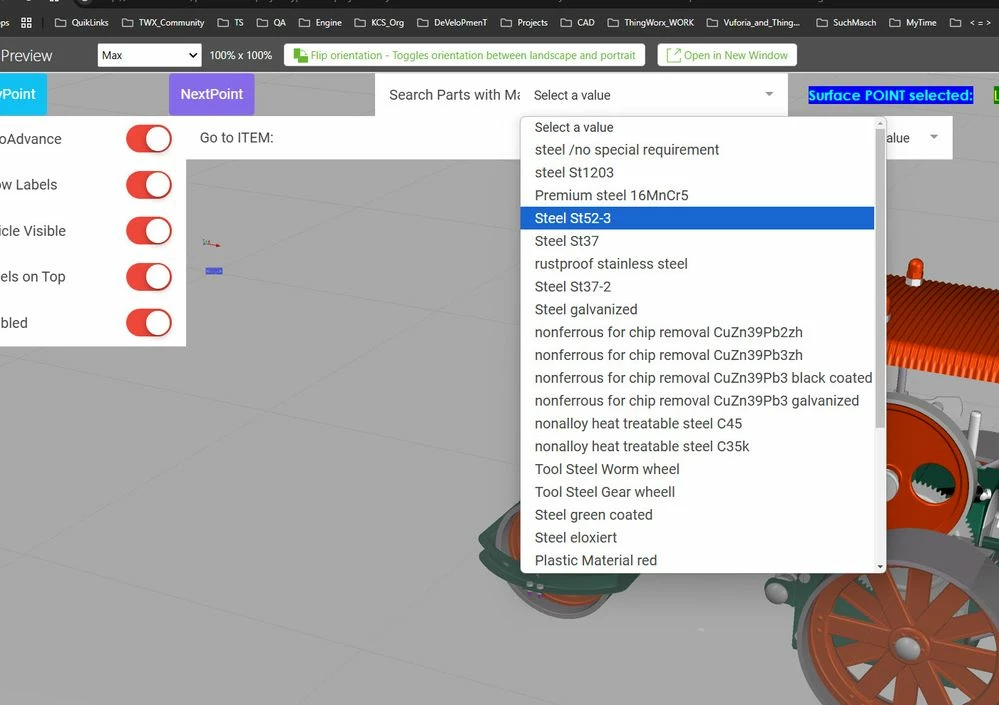Select 'Premium steel 16MnCr5' option
The image size is (999, 705).
(x=697, y=196)
